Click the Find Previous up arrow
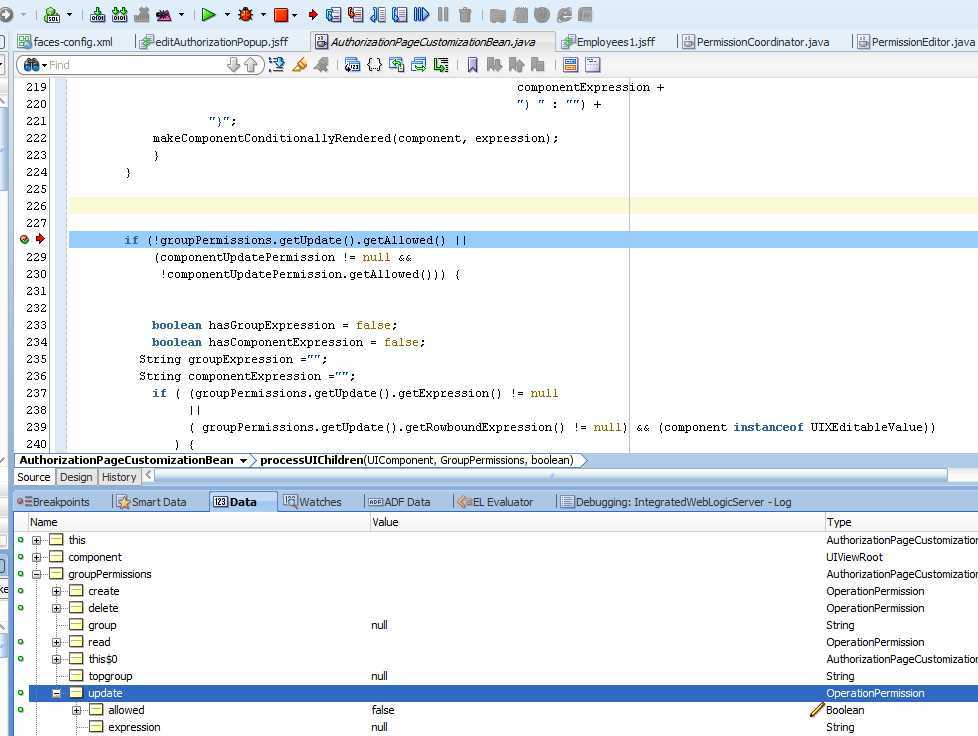 coord(251,65)
